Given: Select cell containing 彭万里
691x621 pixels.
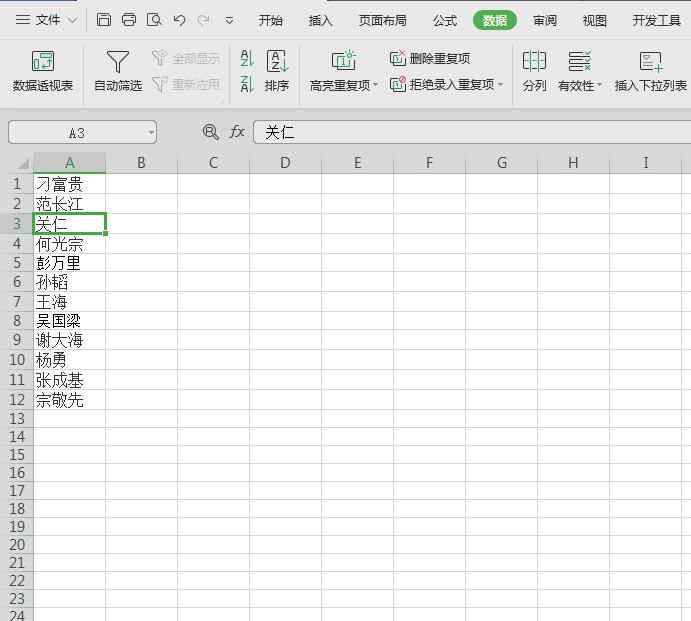Looking at the screenshot, I should click(70, 263).
